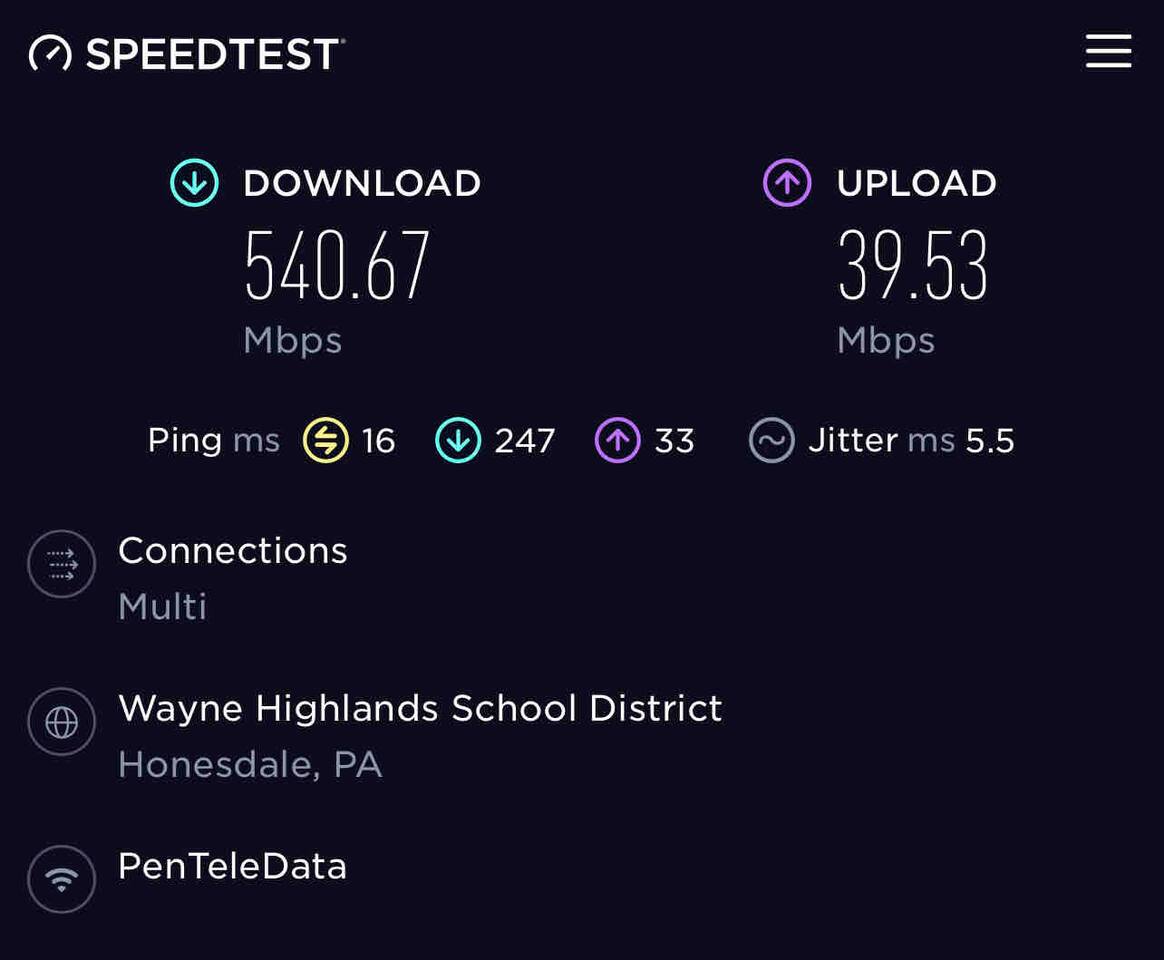Click the Speedtest gauge logo icon
This screenshot has height=960, width=1164.
point(50,53)
